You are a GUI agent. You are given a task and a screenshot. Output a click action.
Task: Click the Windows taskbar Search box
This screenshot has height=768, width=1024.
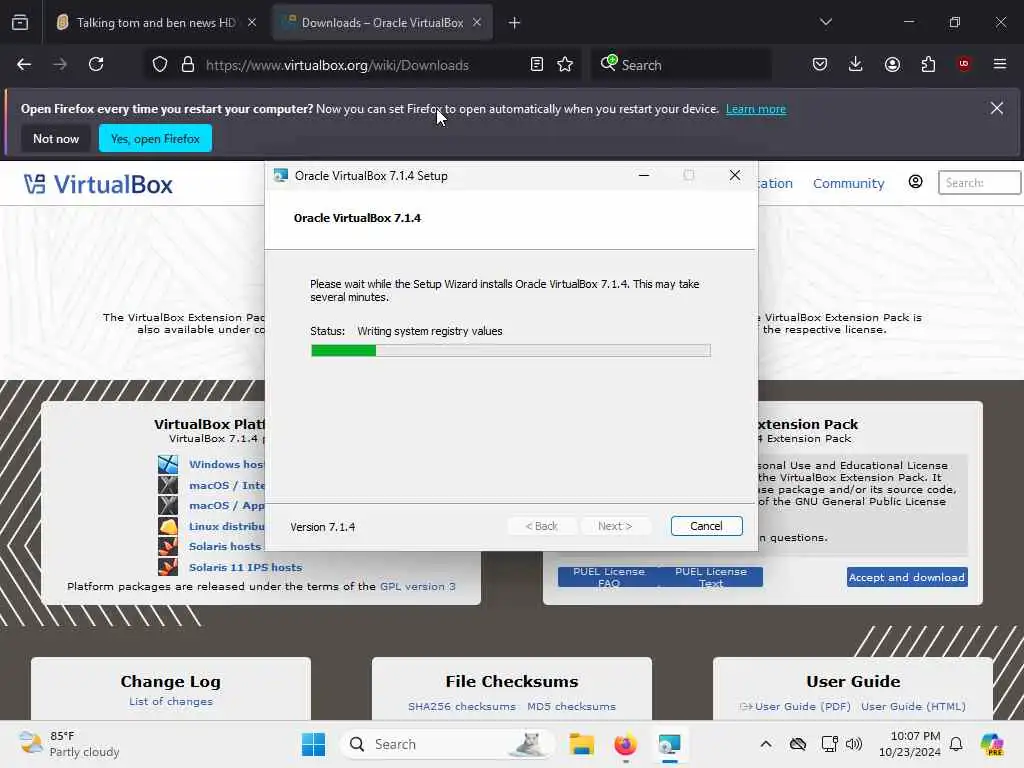448,744
